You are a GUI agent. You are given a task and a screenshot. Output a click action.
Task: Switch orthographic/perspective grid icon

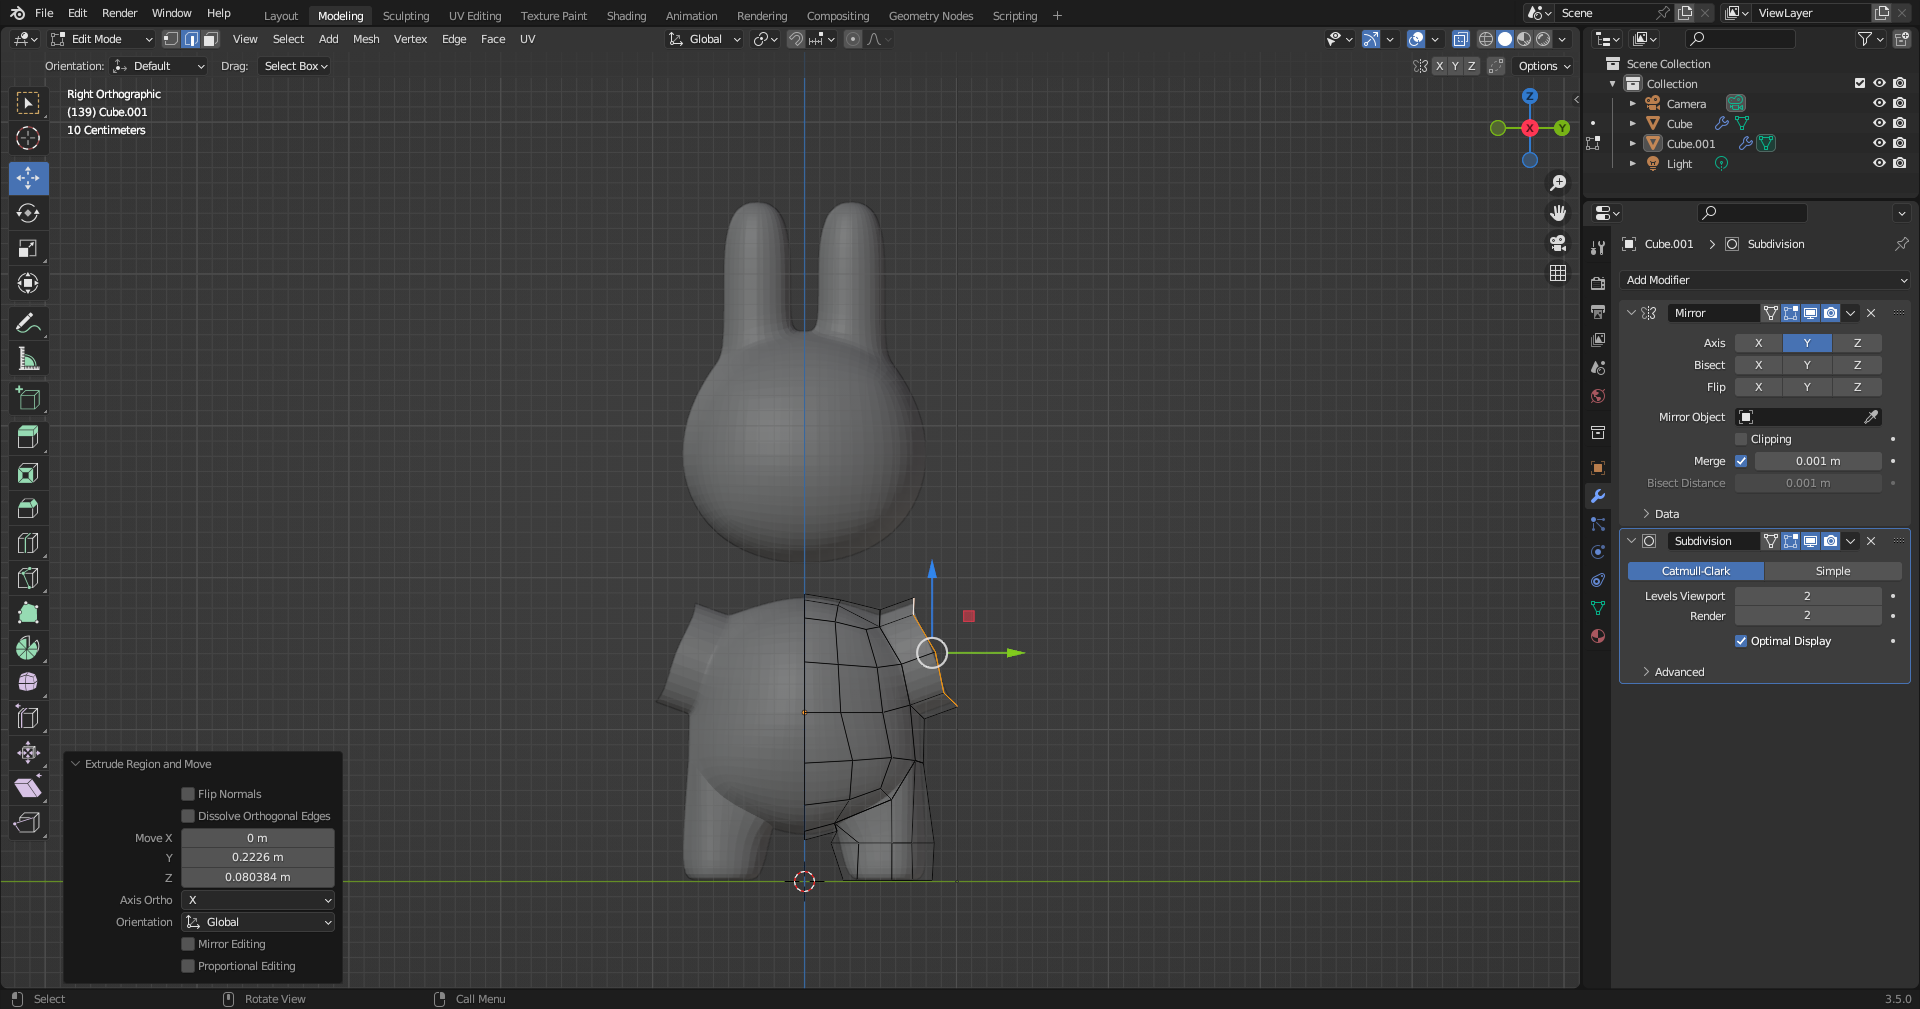[x=1558, y=273]
